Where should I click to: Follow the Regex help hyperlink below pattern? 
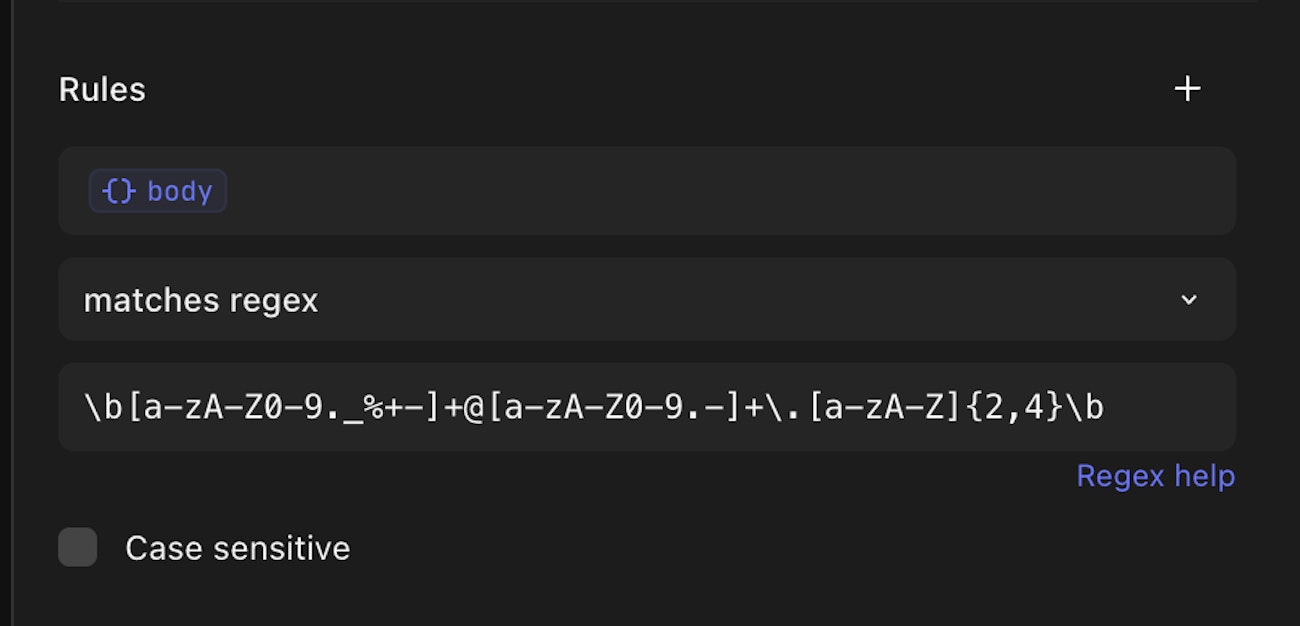pyautogui.click(x=1155, y=476)
